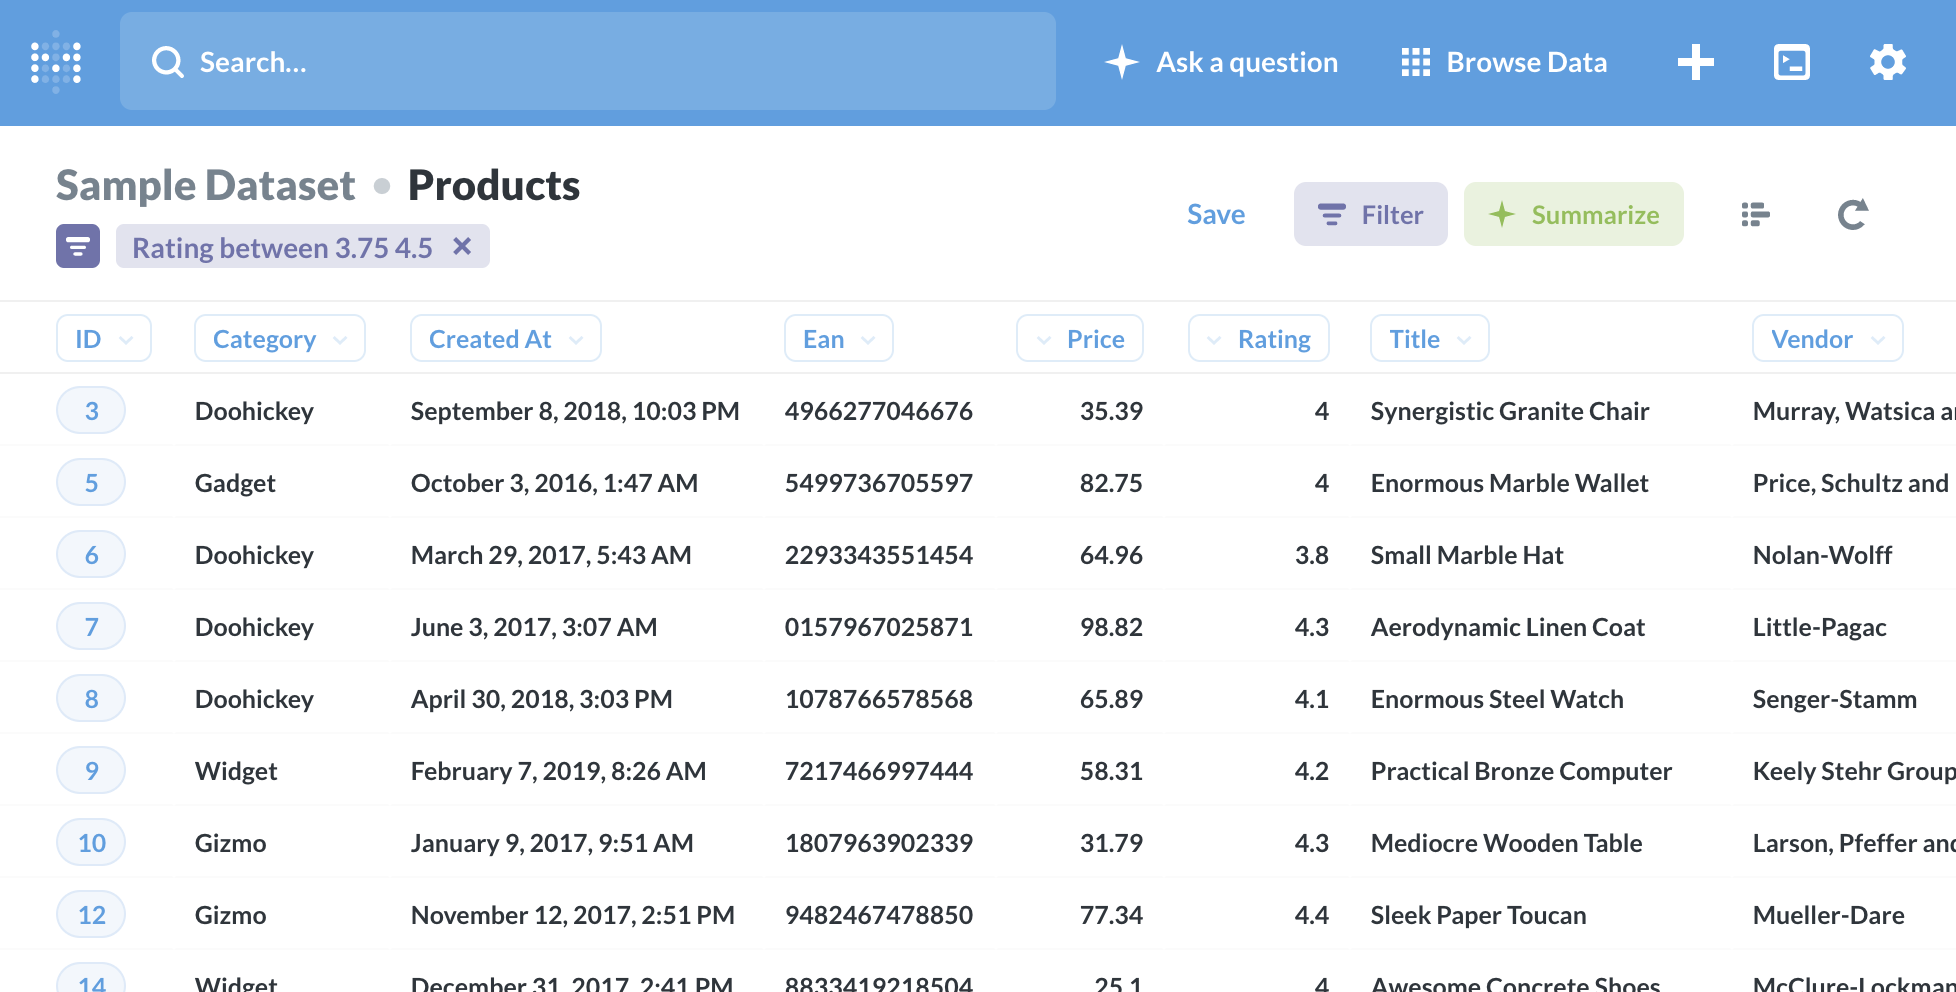
Task: Click the Ean value 4966277046676
Action: tap(879, 411)
